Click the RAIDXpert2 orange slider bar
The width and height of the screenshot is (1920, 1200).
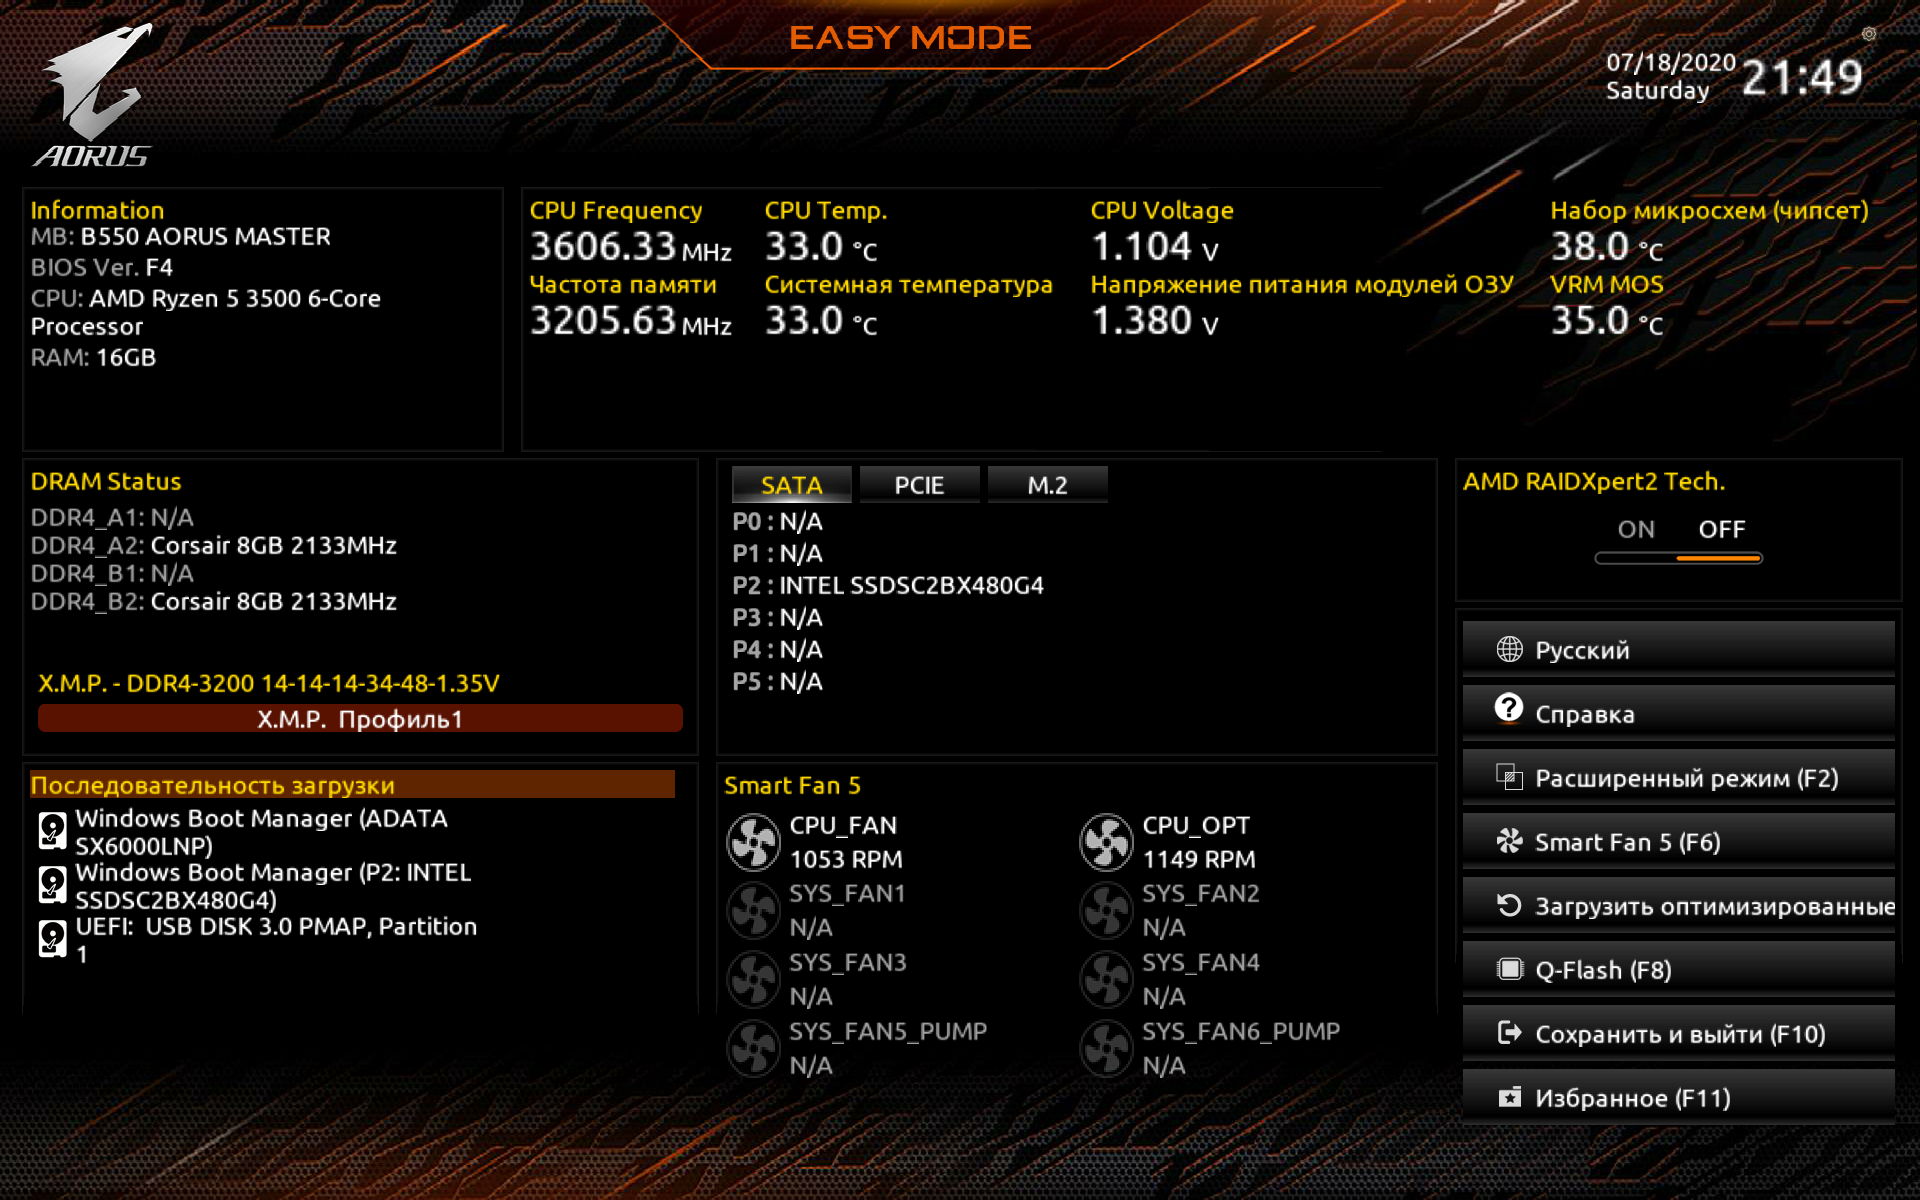click(x=1718, y=558)
